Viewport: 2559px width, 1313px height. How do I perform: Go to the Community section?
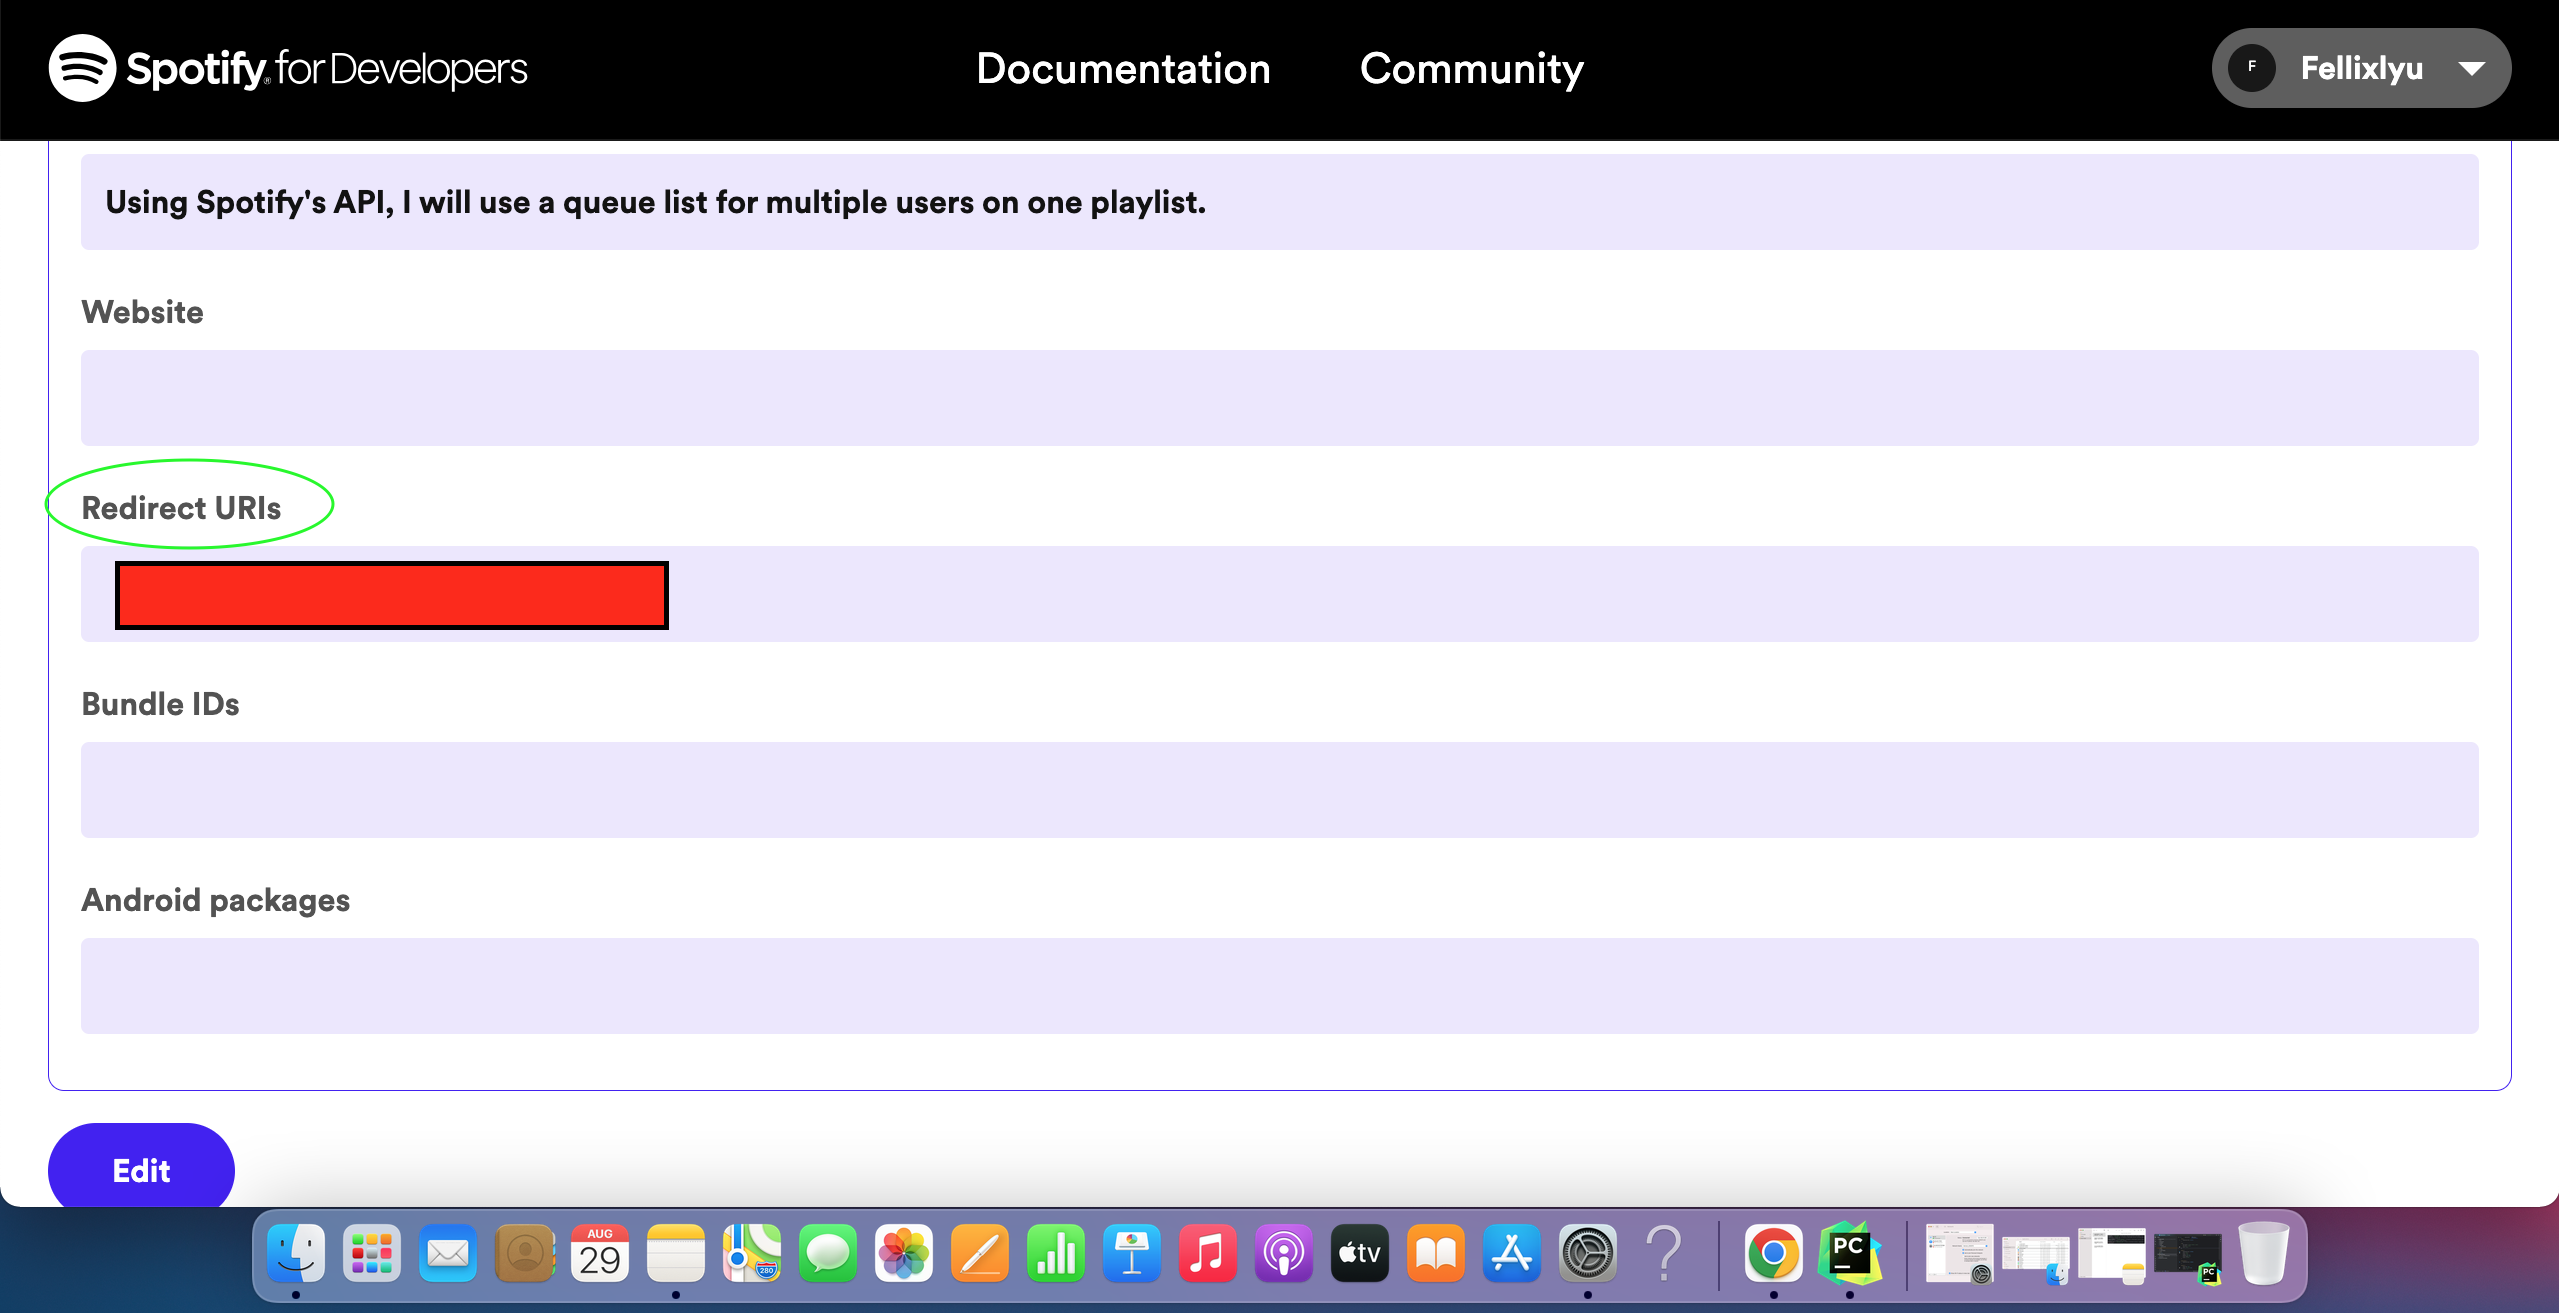(x=1470, y=68)
